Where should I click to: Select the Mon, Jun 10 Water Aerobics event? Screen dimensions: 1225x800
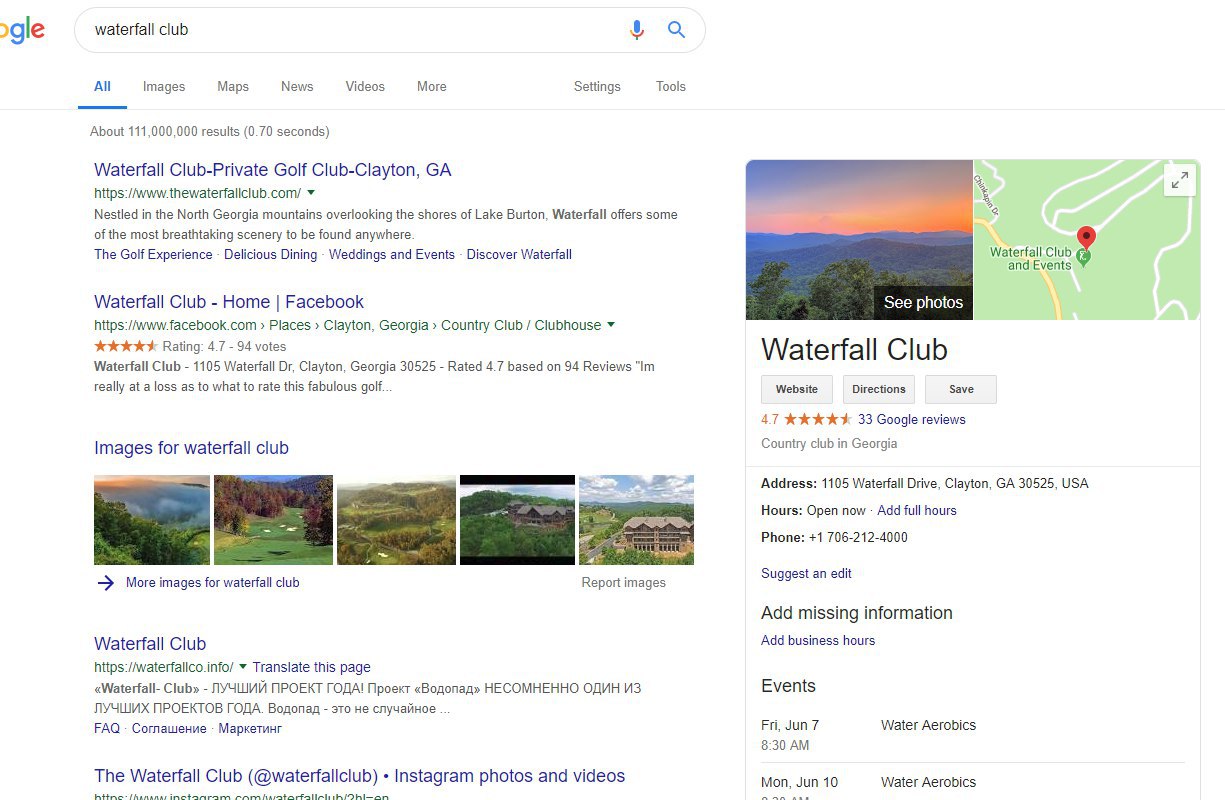coord(973,785)
